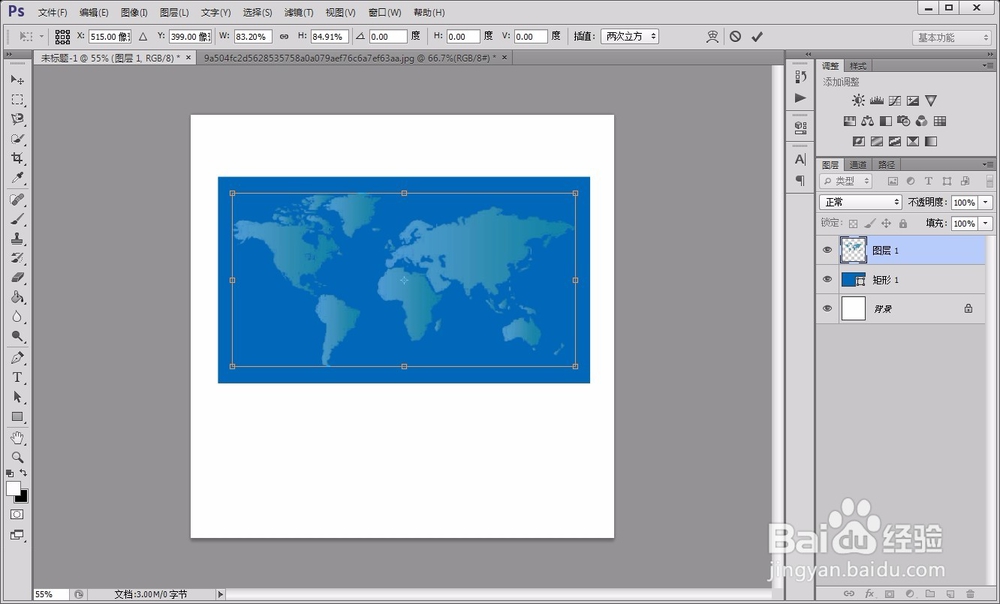Select the Move tool
Image resolution: width=1000 pixels, height=604 pixels.
click(17, 80)
